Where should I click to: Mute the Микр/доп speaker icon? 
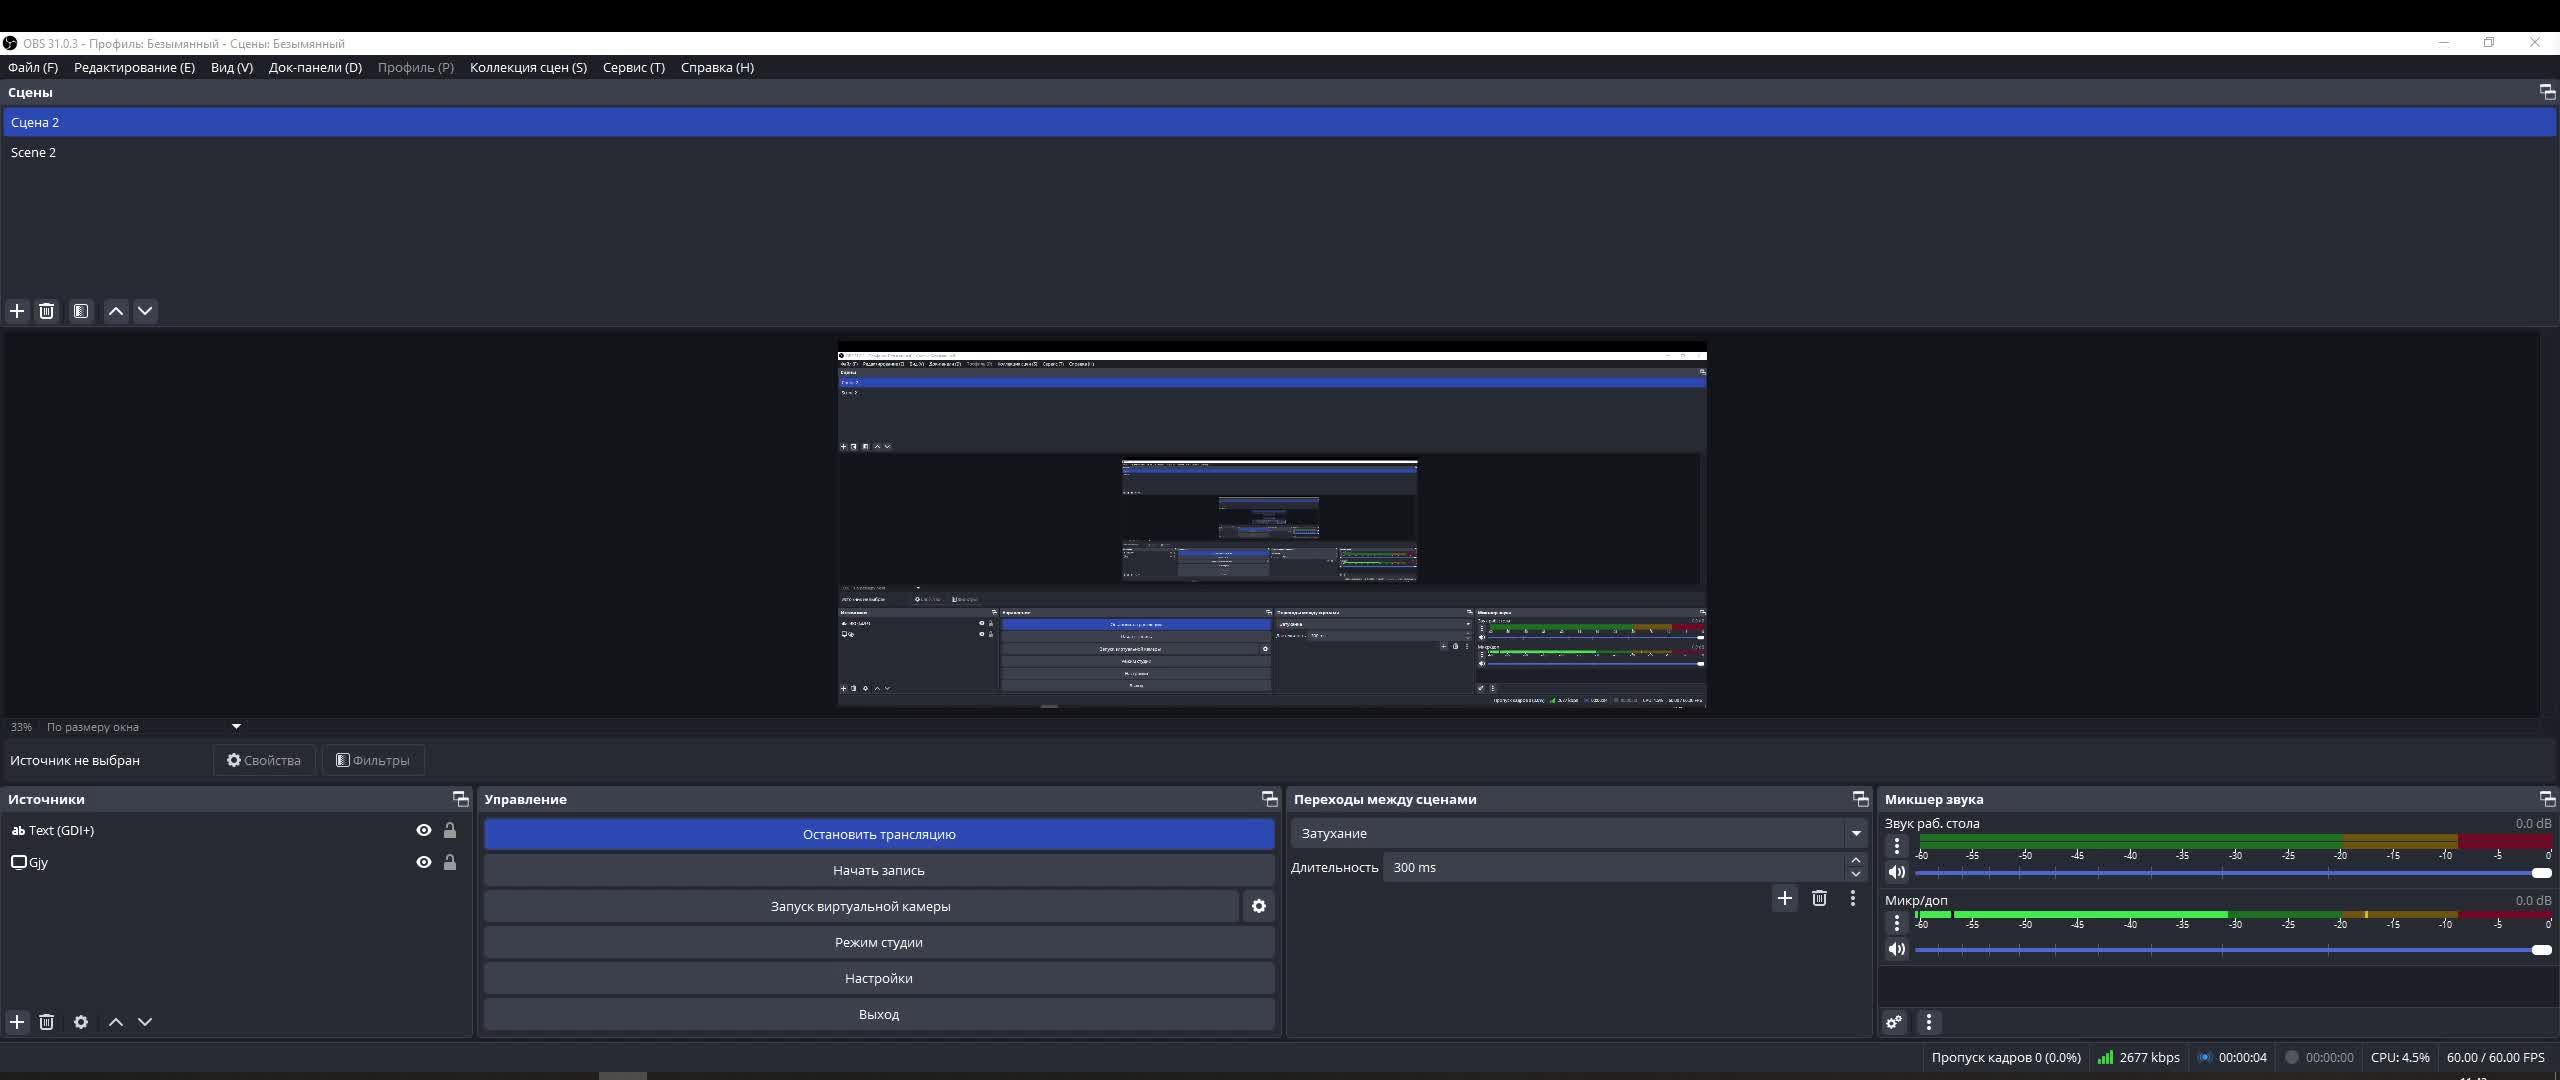click(1896, 949)
